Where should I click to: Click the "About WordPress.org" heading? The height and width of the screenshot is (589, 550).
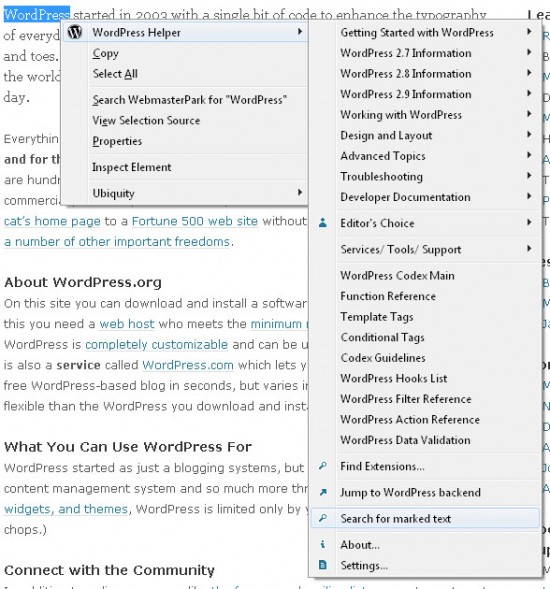click(x=83, y=282)
